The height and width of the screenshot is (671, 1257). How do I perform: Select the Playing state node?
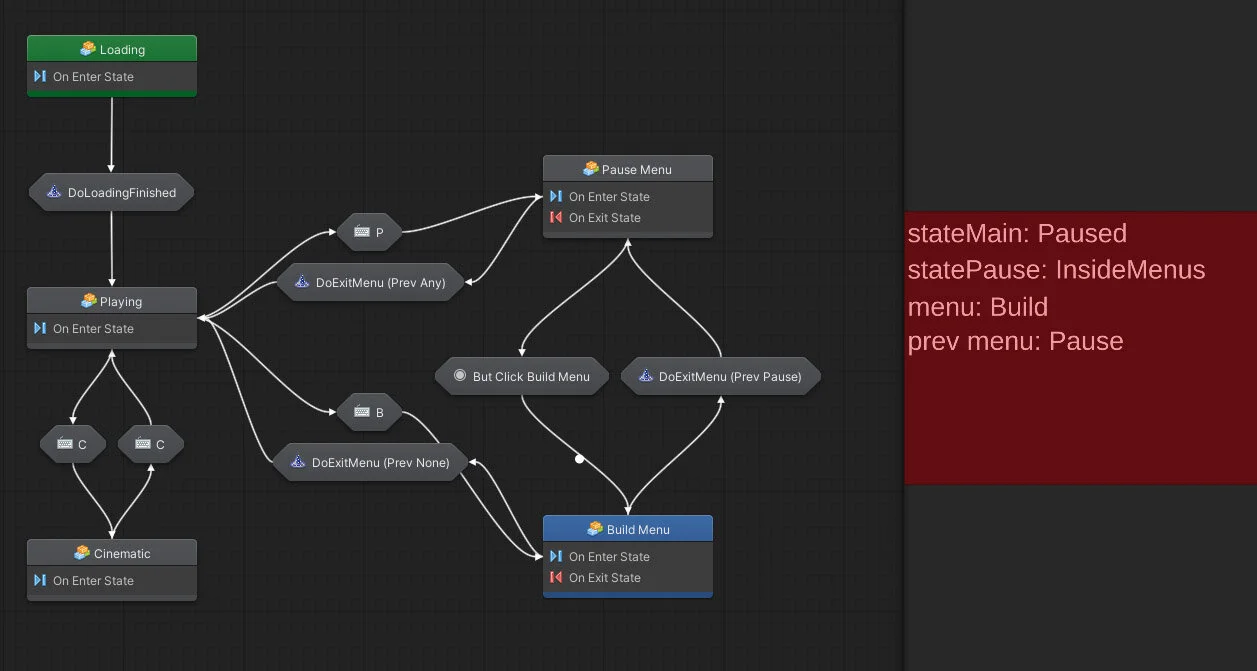pyautogui.click(x=111, y=313)
